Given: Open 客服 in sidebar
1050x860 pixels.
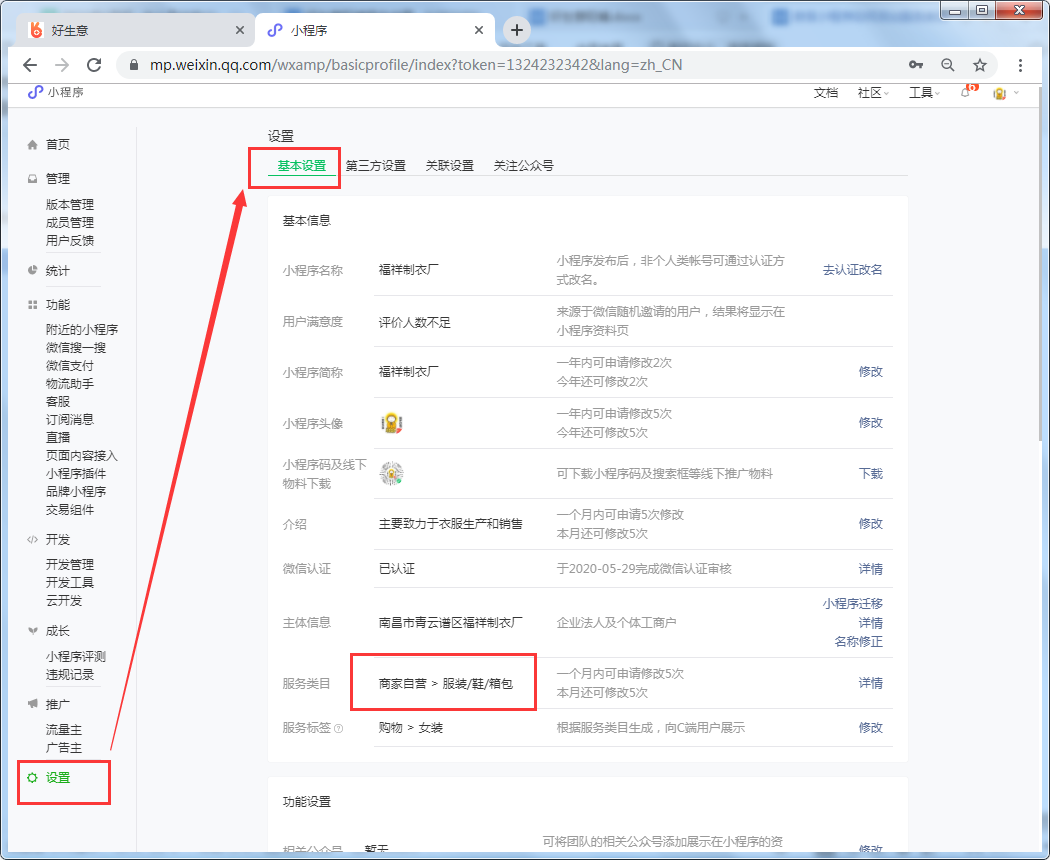Looking at the screenshot, I should (58, 401).
